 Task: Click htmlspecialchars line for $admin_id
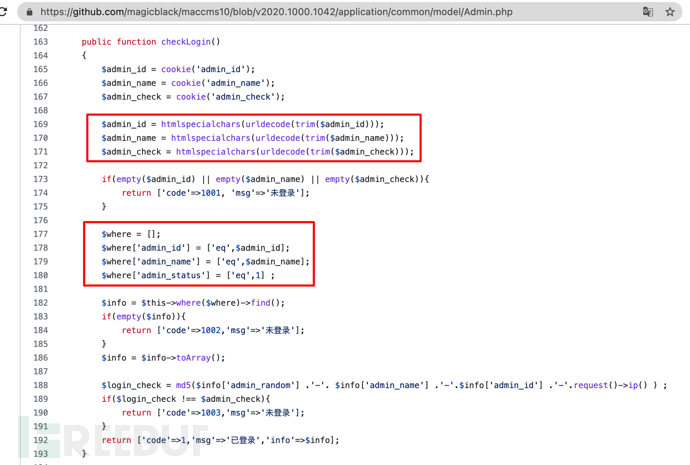[242, 124]
